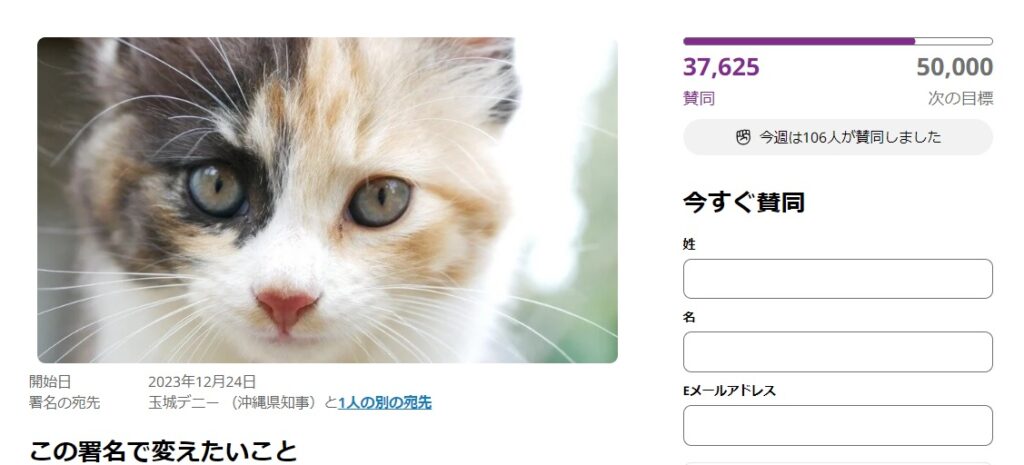The image size is (1024, 465).
Task: Select the 今週は106人が賛同しました banner text
Action: click(850, 138)
